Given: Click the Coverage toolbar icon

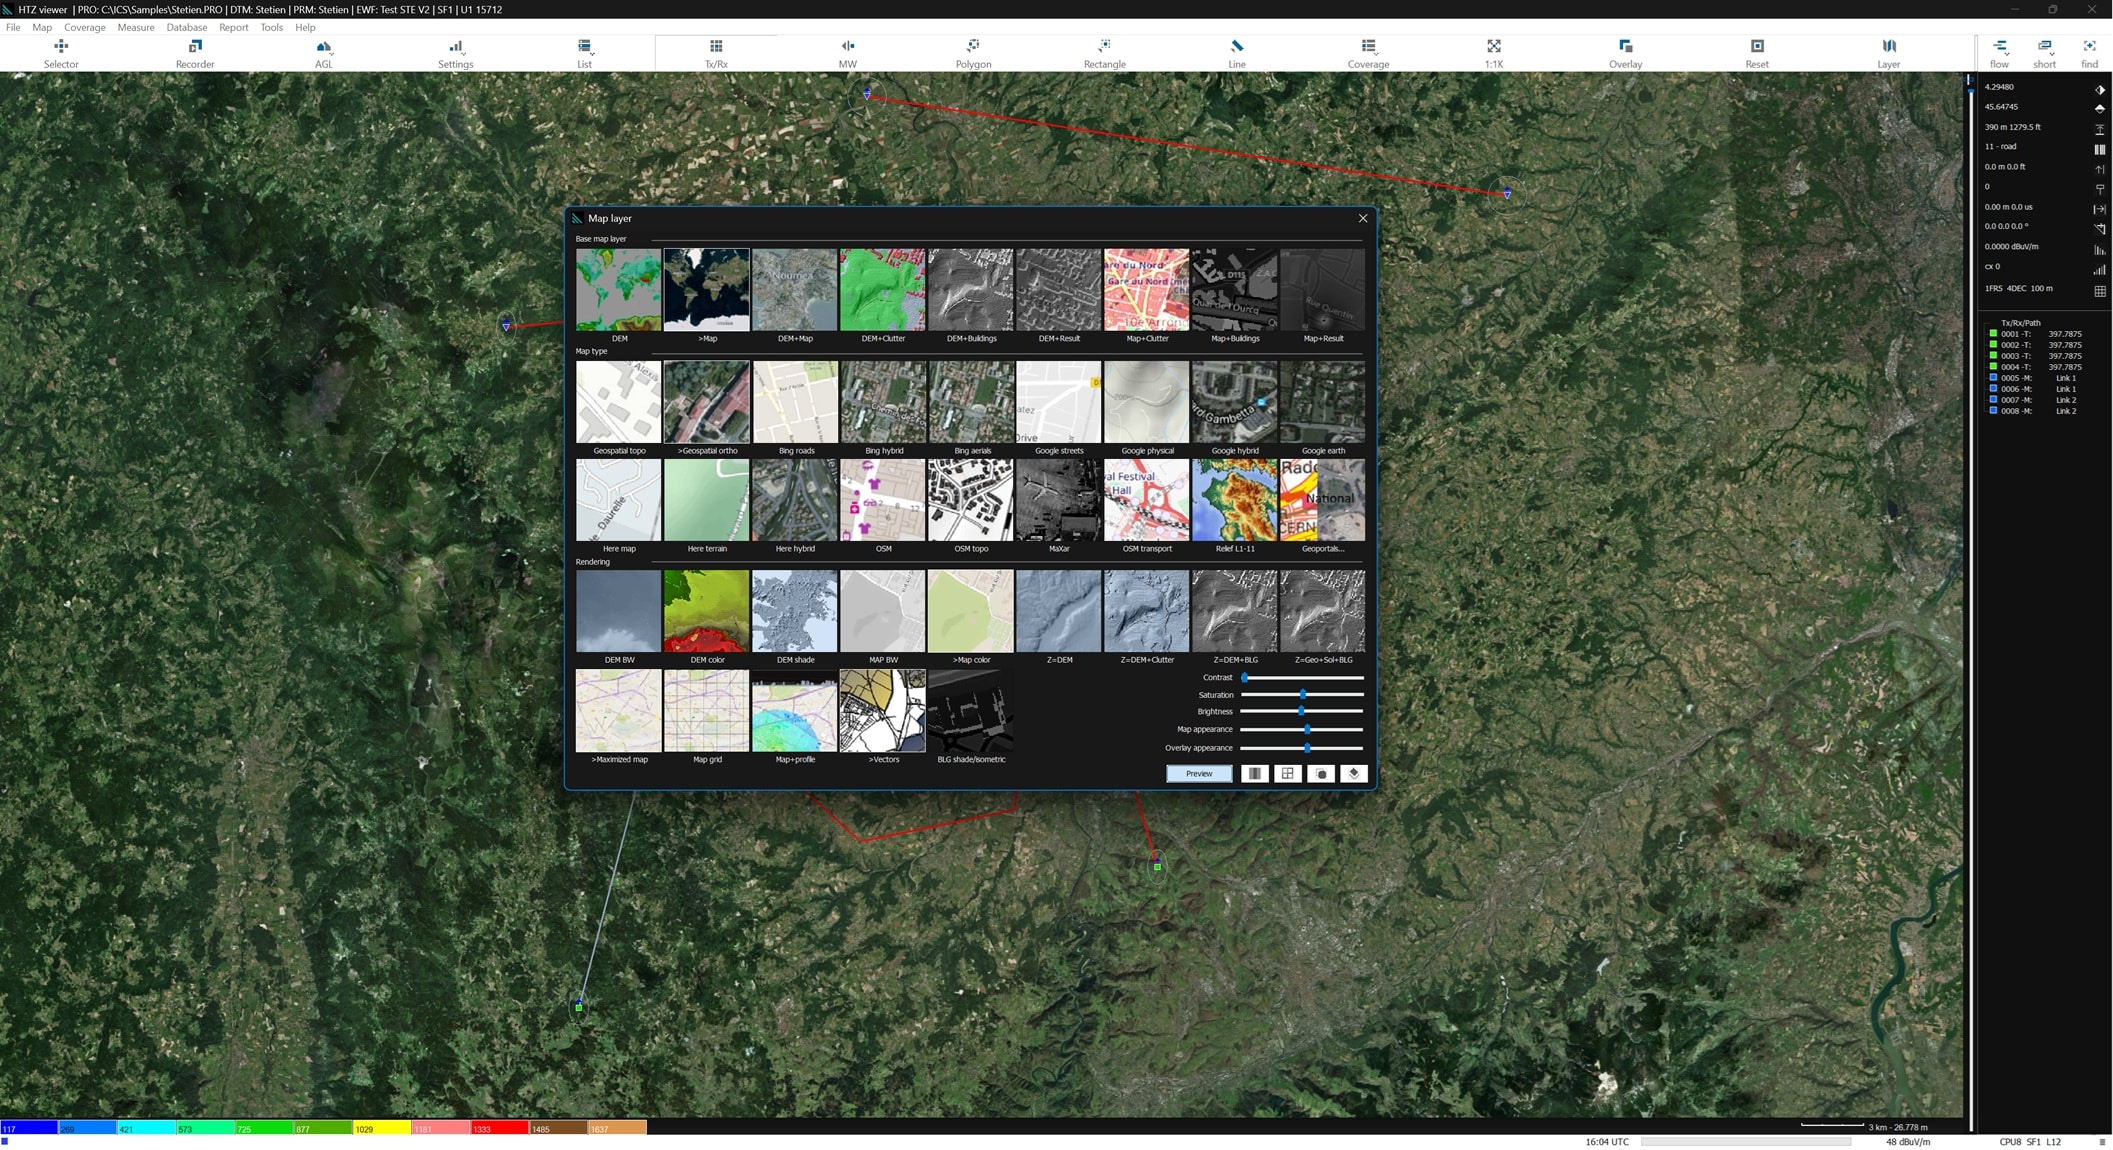Looking at the screenshot, I should pos(1367,52).
